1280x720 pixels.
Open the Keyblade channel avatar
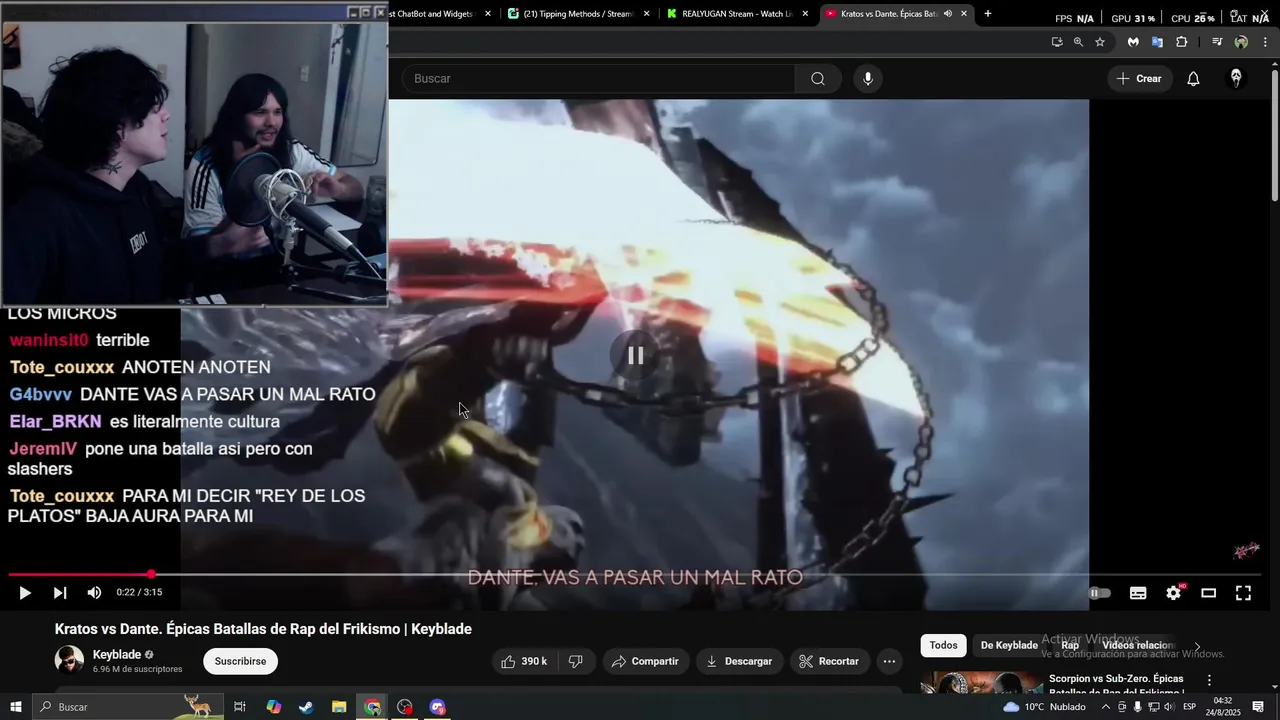[x=69, y=661]
